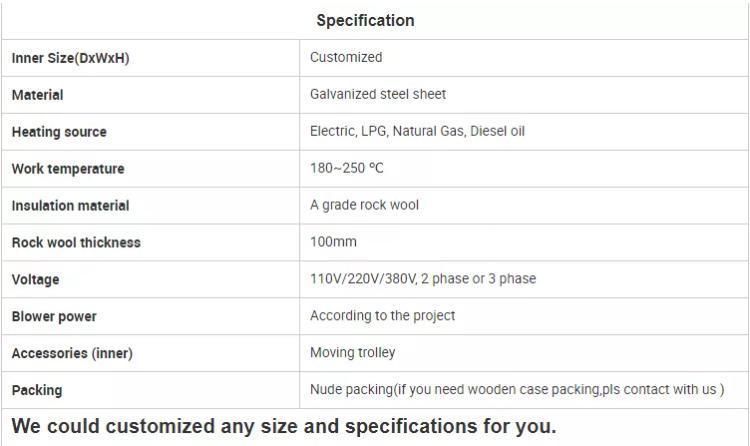Click A grade rock wool text
The image size is (750, 446).
364,205
